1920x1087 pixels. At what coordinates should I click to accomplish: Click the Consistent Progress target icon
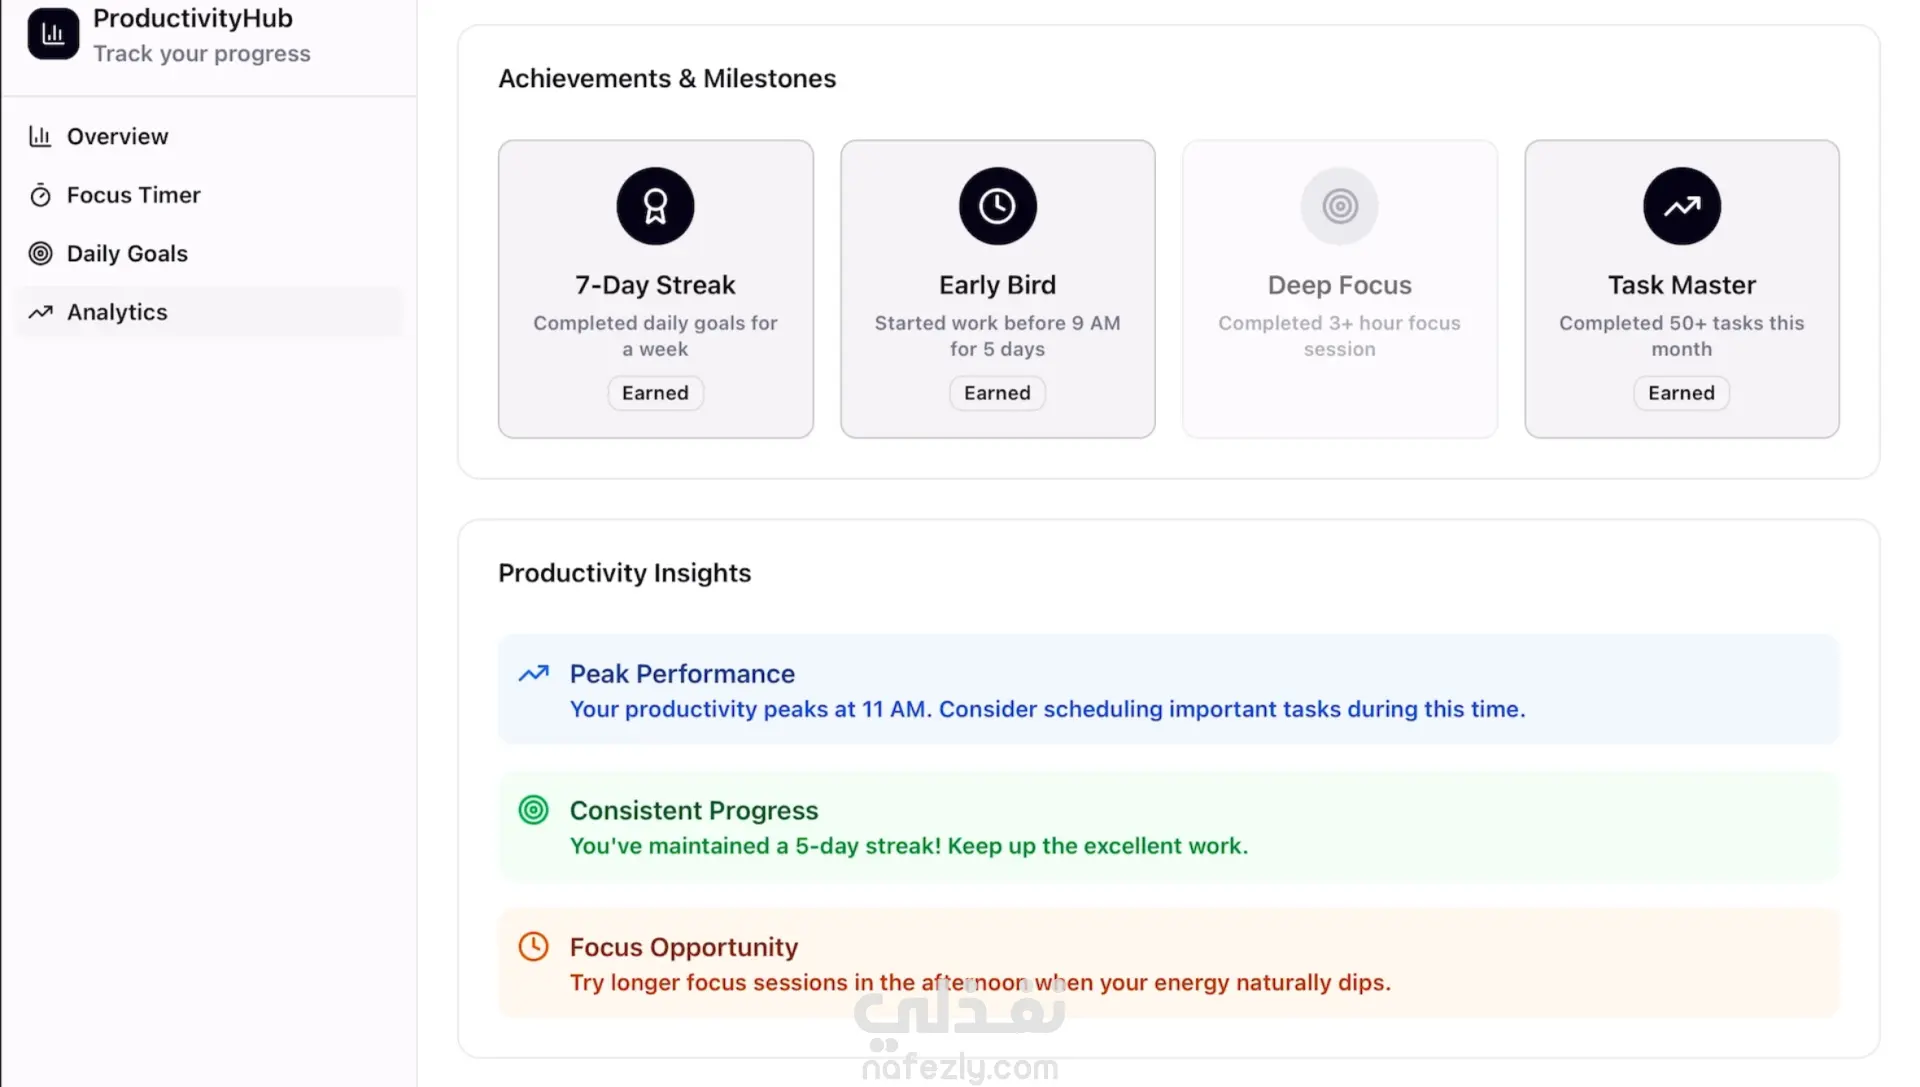point(534,810)
